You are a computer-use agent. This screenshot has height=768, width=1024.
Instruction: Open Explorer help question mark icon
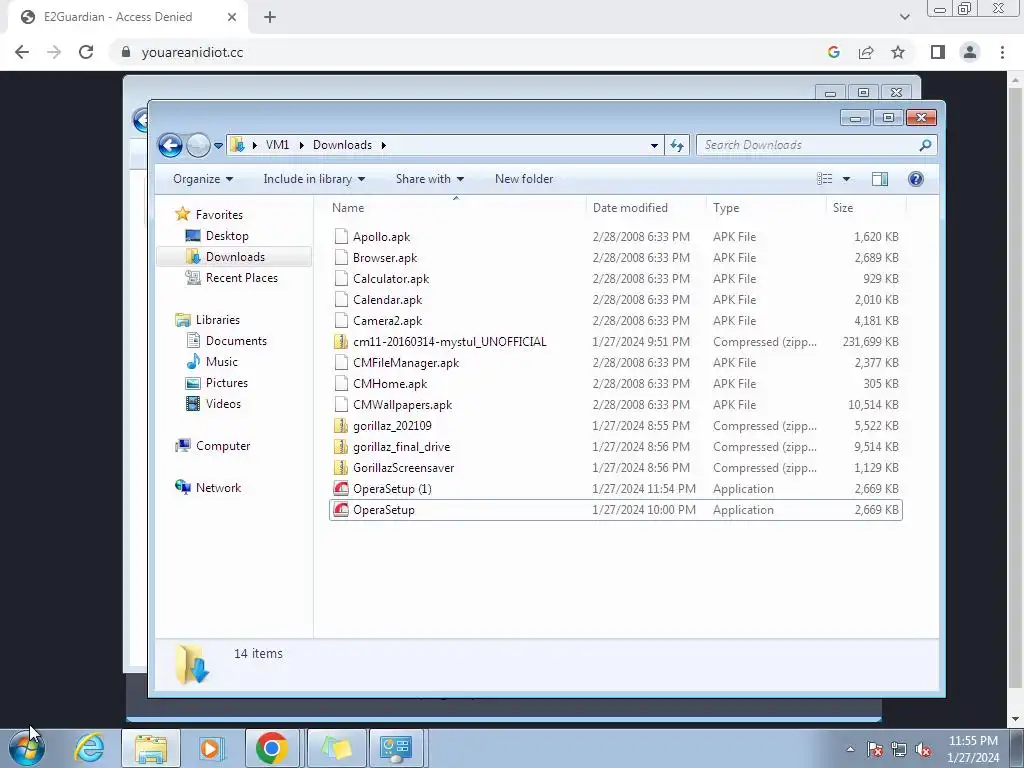[916, 179]
